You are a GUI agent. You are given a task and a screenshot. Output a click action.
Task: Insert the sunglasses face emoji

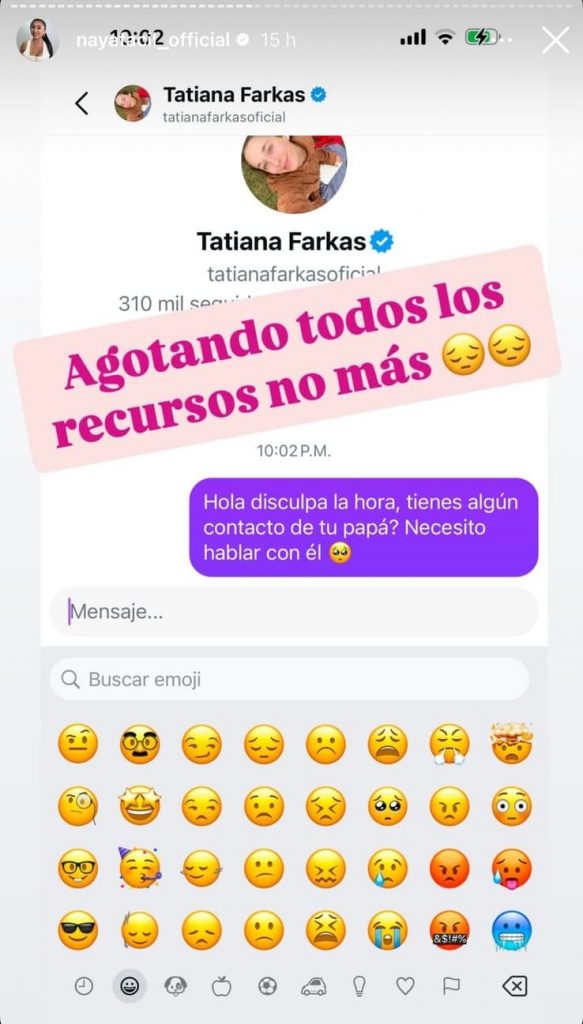click(x=78, y=930)
